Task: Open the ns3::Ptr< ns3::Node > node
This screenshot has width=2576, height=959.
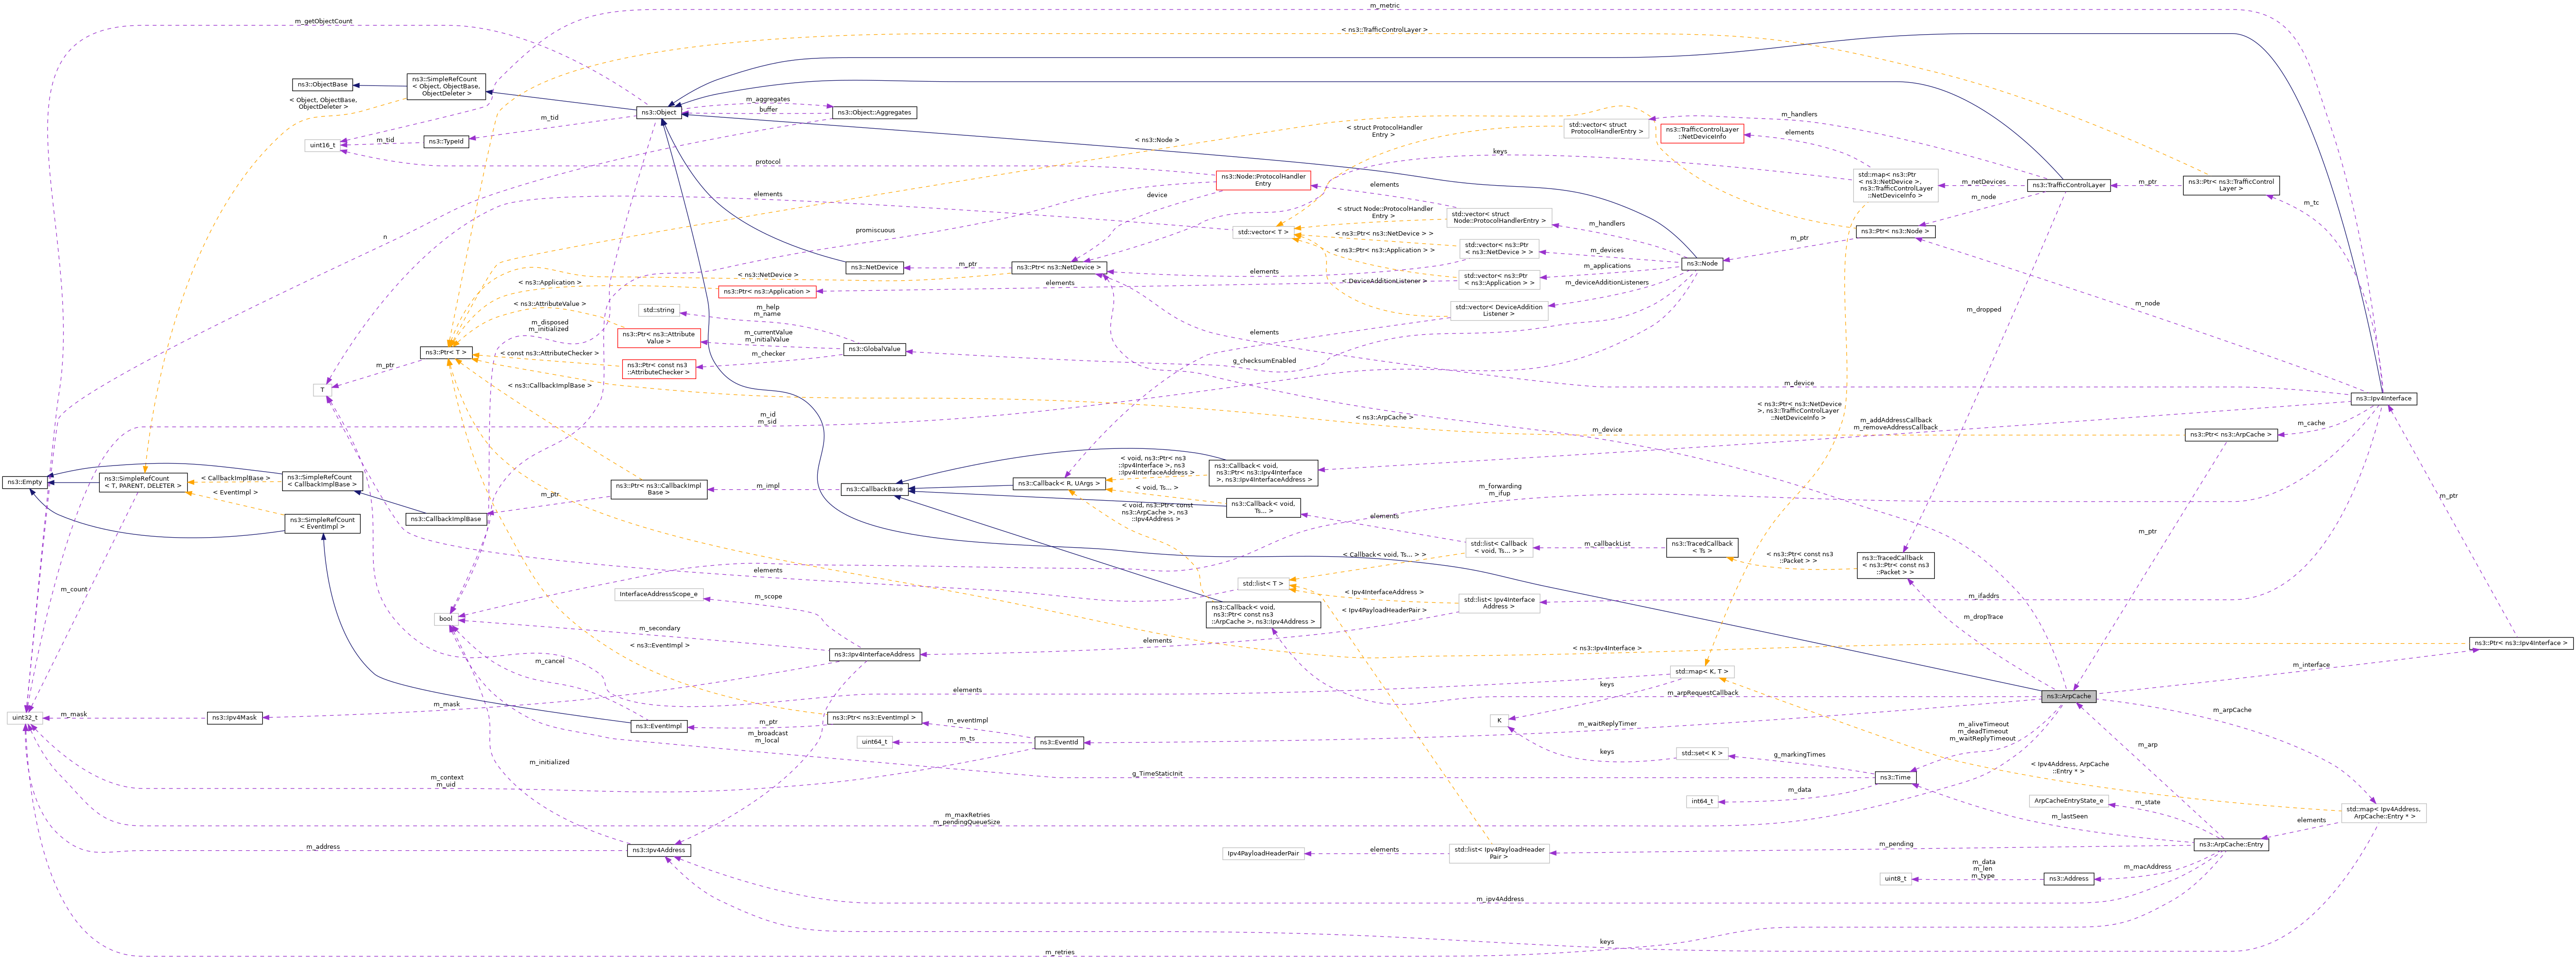Action: (x=1895, y=232)
